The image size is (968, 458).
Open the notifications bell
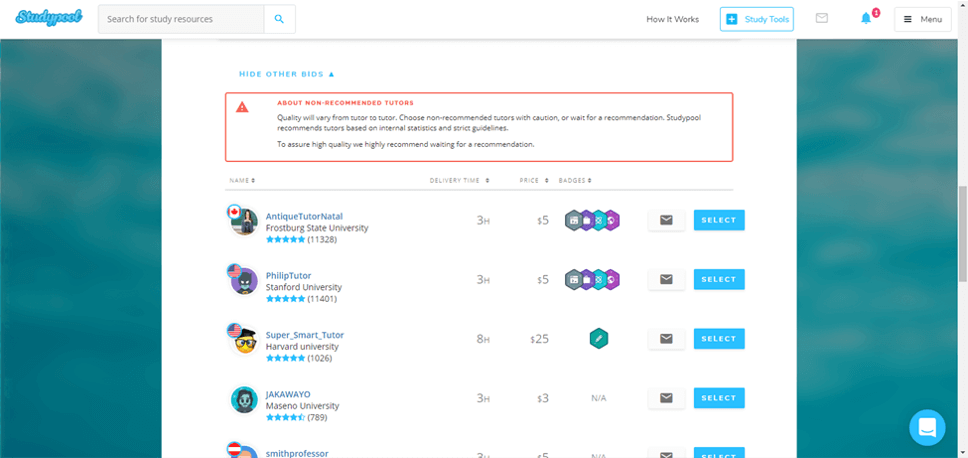(866, 19)
